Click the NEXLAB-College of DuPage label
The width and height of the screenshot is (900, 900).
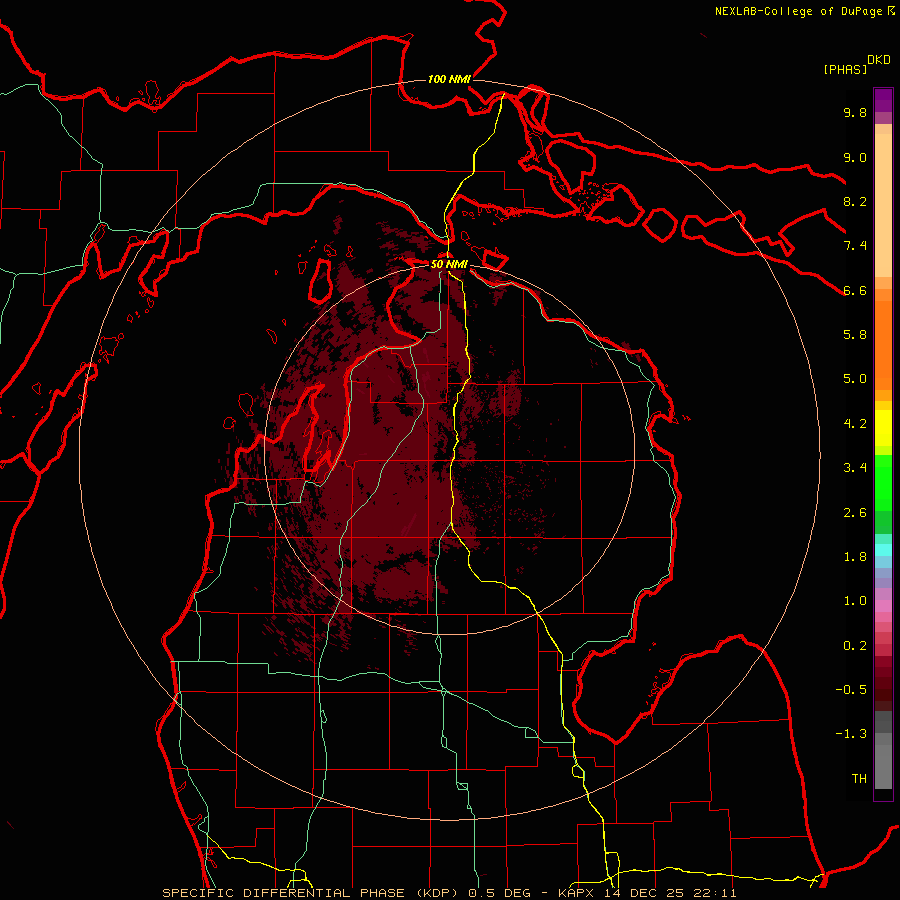[800, 11]
